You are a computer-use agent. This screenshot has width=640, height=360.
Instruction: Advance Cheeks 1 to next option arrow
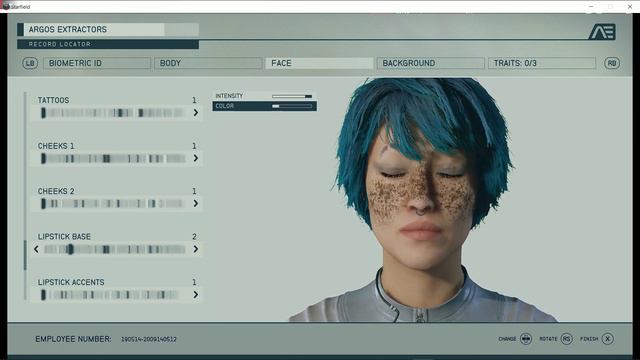196,158
